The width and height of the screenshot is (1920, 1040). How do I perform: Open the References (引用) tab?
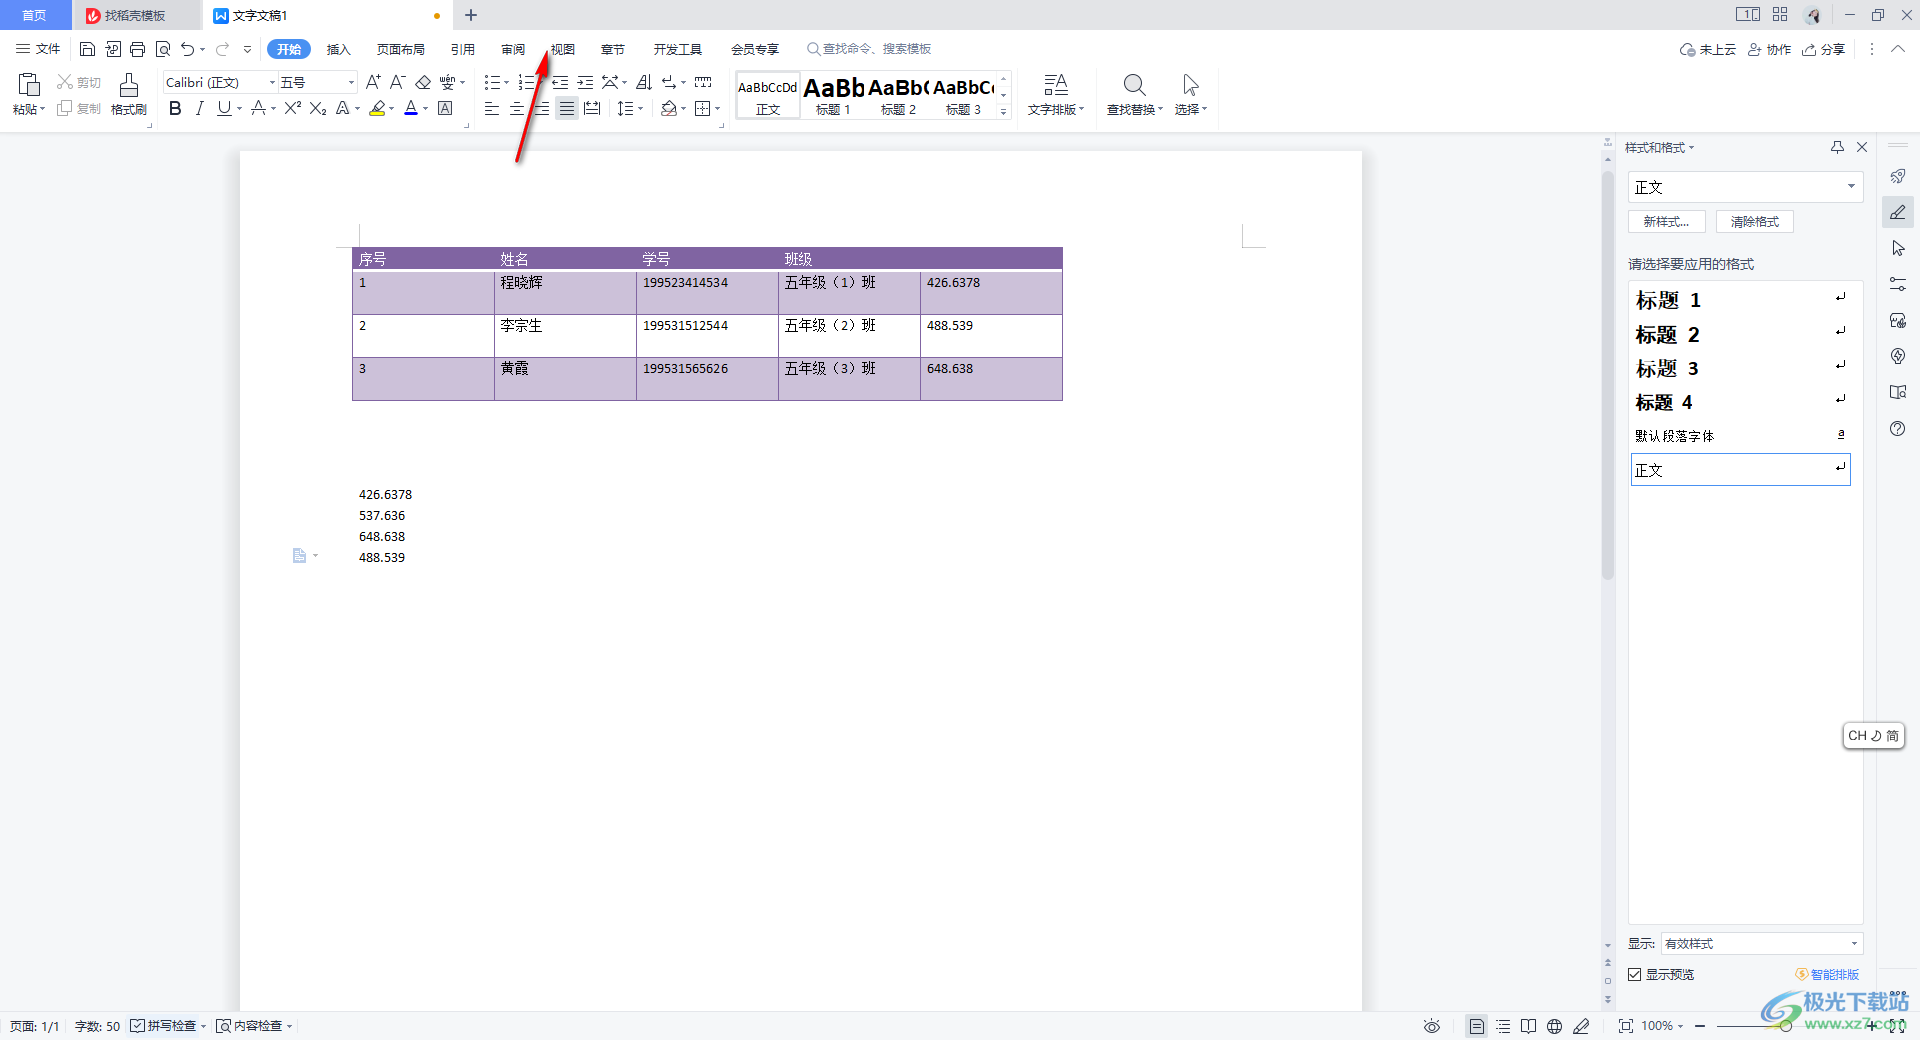pos(462,49)
